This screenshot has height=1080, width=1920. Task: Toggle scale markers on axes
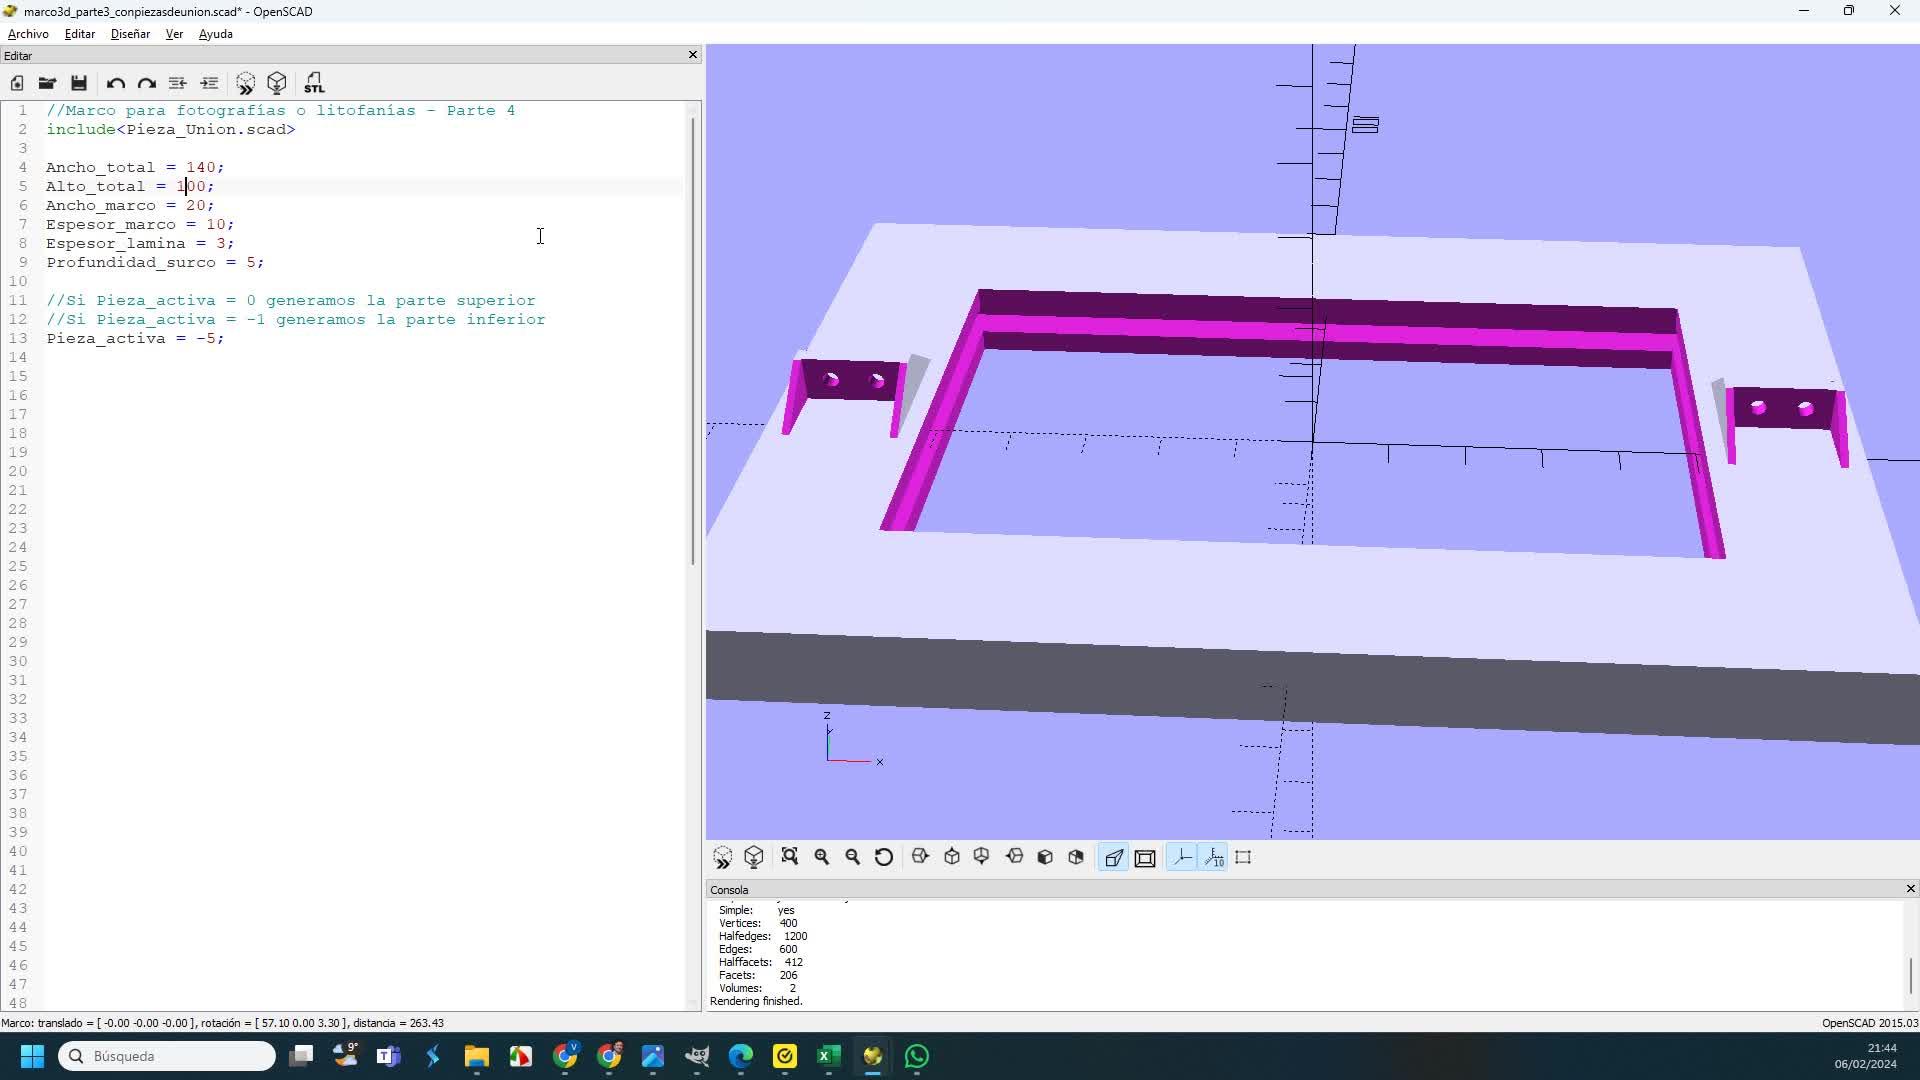(x=1214, y=857)
